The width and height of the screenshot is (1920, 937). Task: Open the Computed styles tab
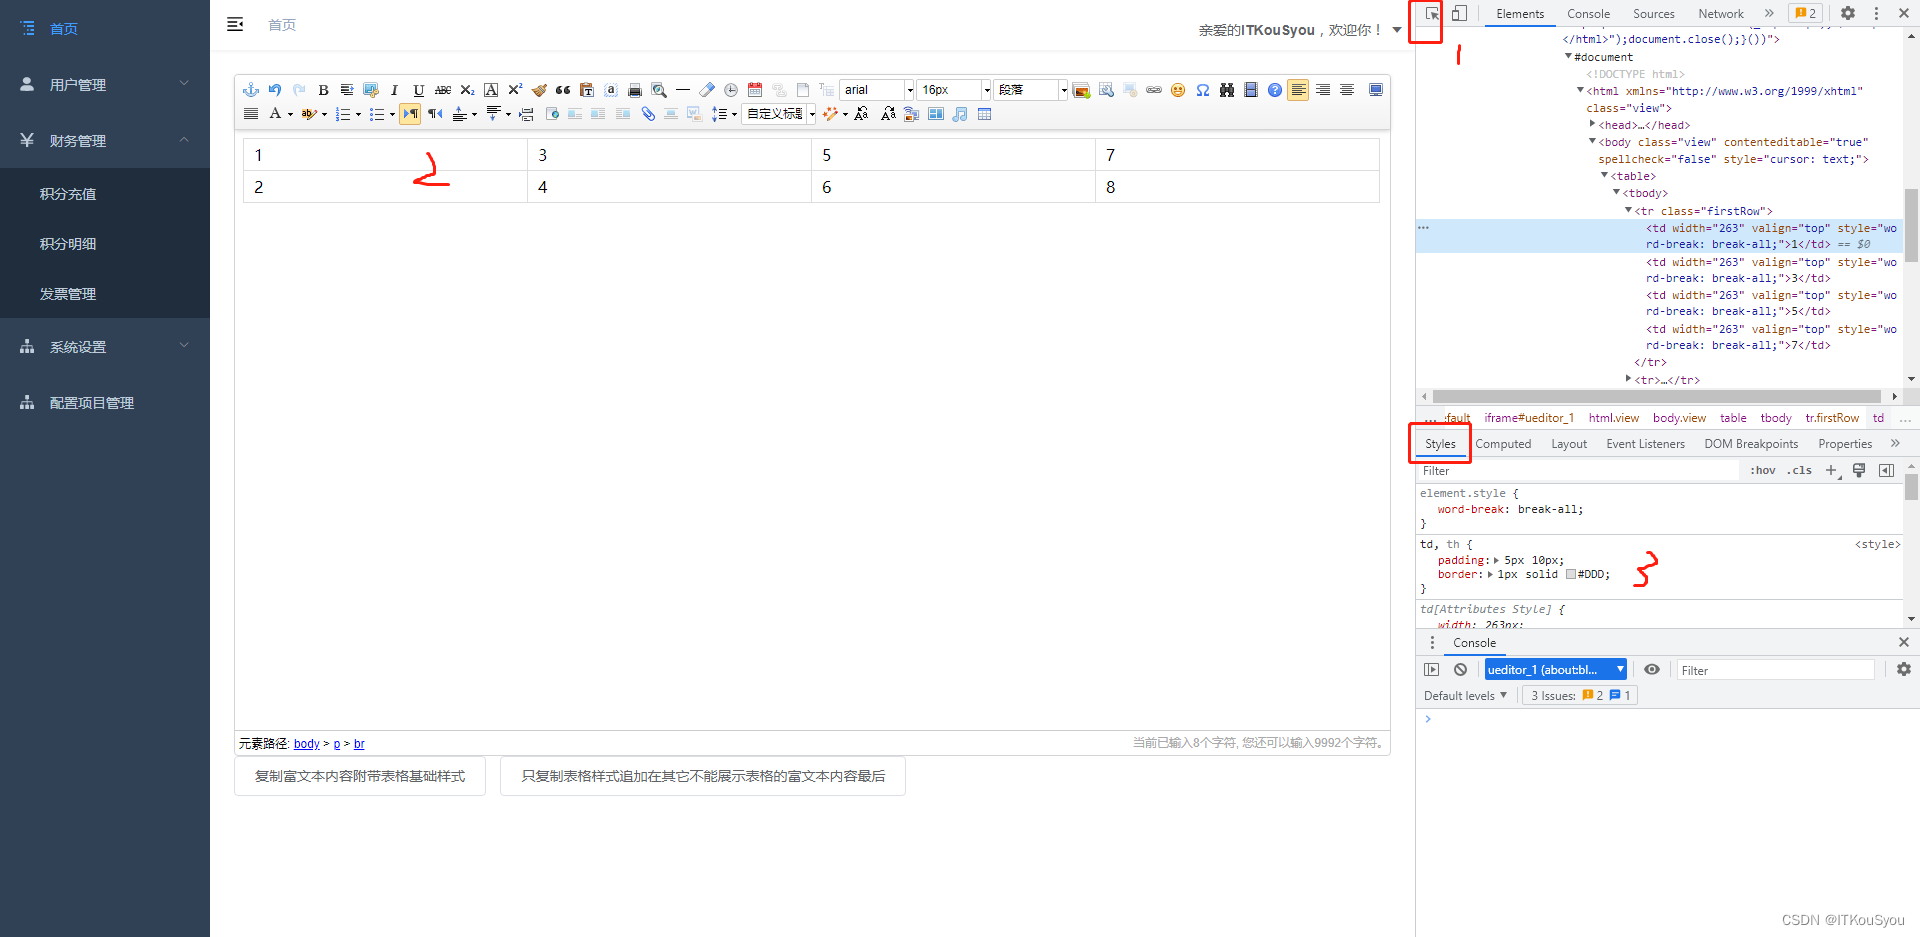[x=1503, y=444]
